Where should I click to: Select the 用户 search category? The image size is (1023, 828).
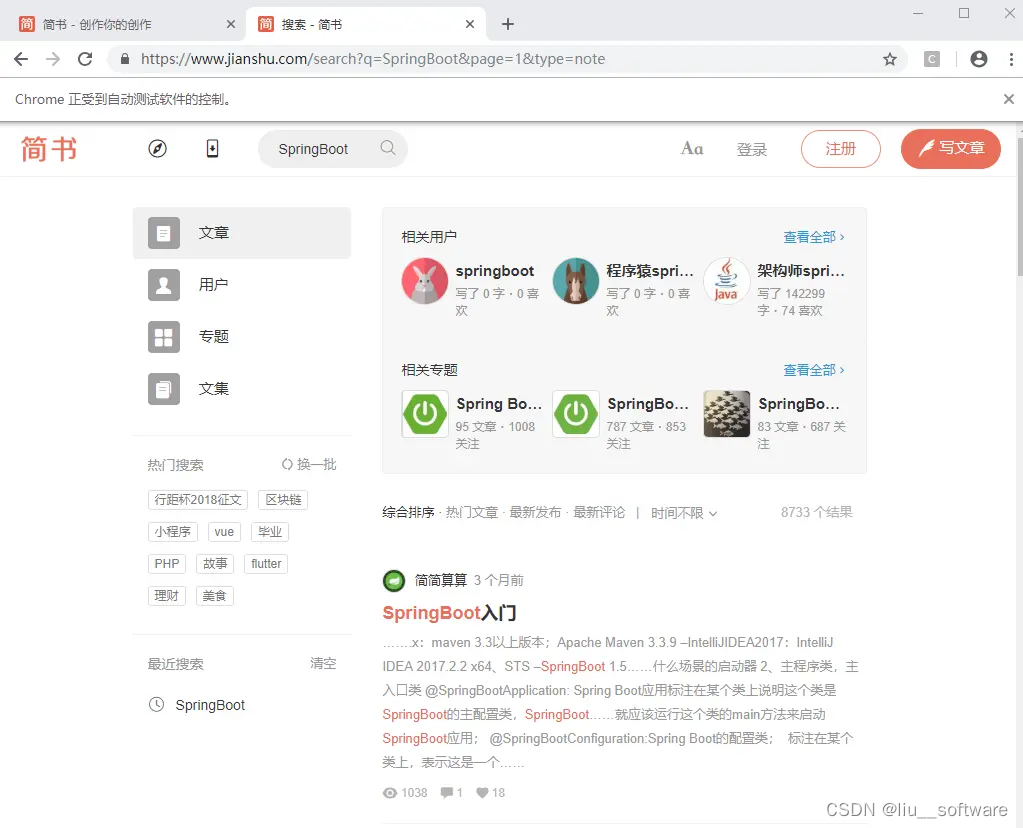[x=242, y=285]
